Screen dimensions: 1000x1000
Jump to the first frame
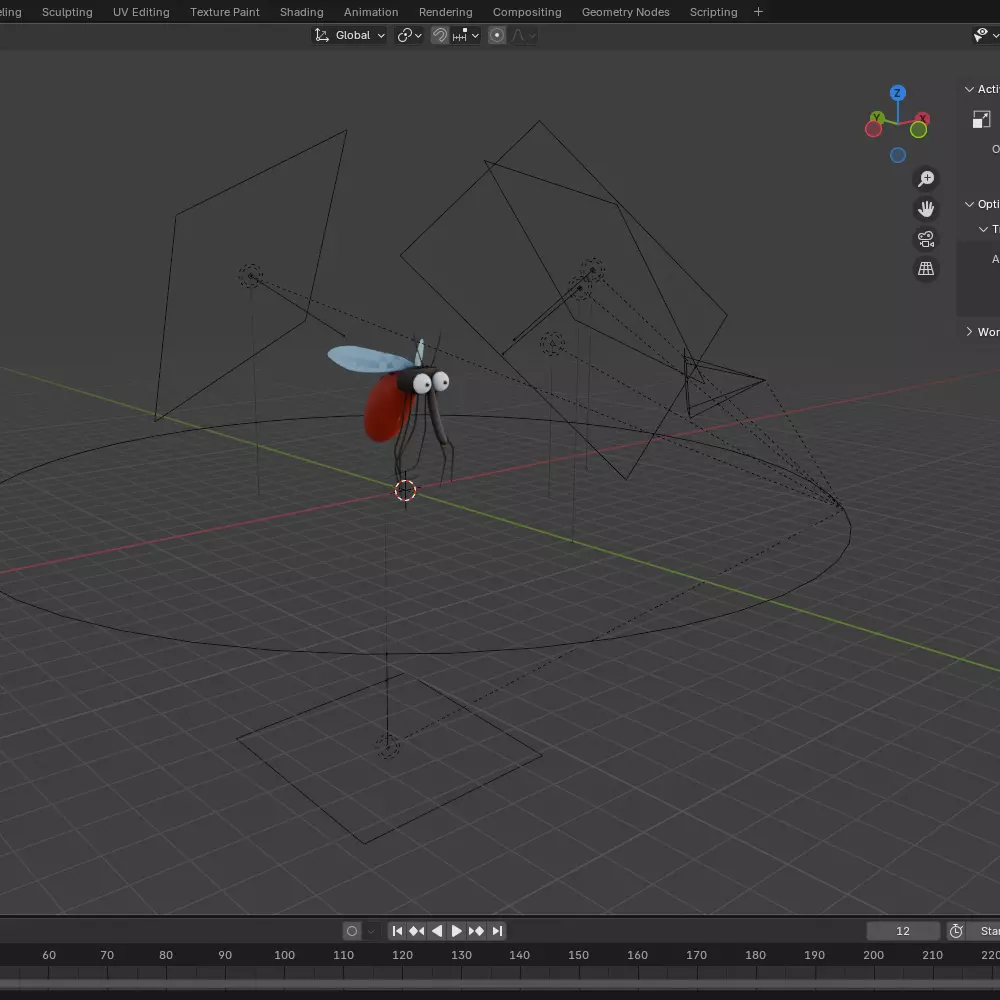point(397,931)
